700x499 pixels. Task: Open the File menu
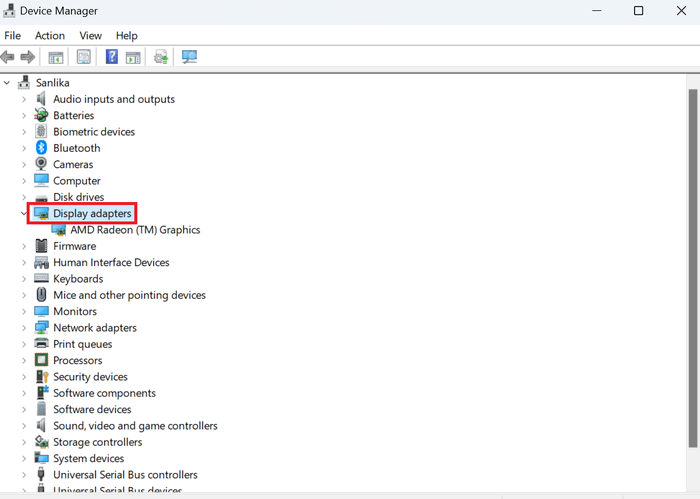(x=12, y=36)
